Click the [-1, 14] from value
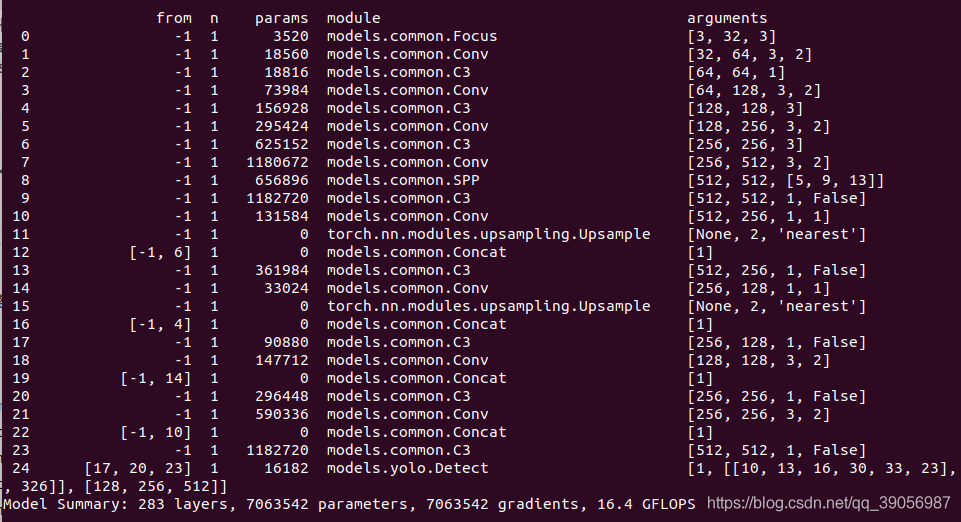Viewport: 961px width, 522px height. [156, 378]
